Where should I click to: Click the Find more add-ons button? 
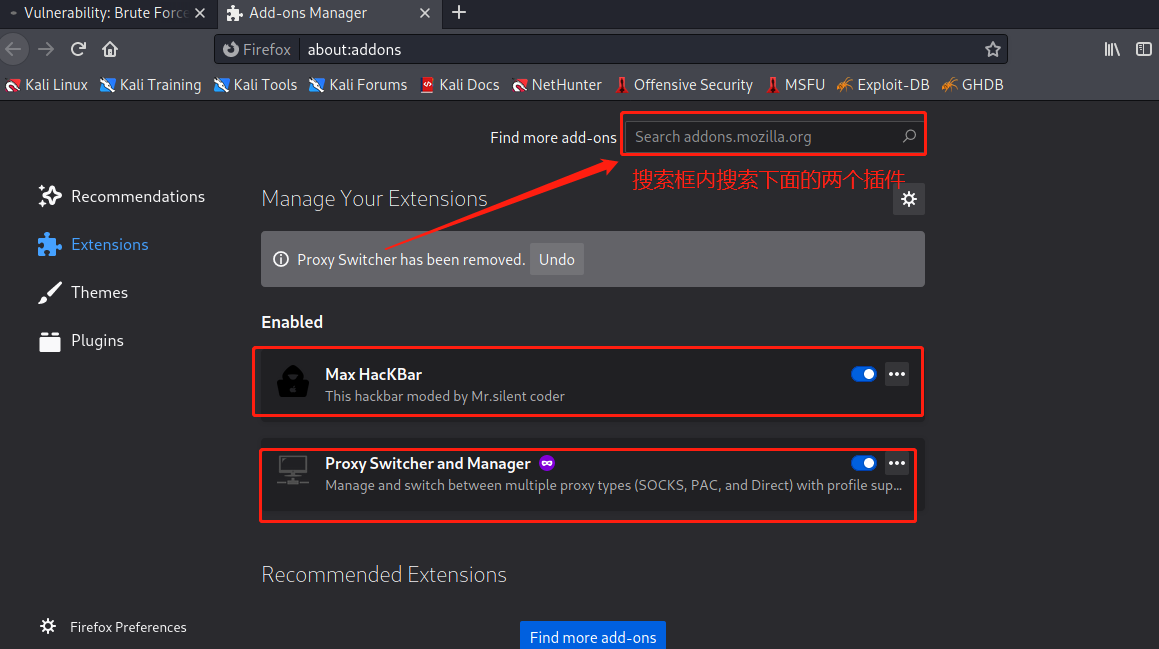(x=593, y=636)
